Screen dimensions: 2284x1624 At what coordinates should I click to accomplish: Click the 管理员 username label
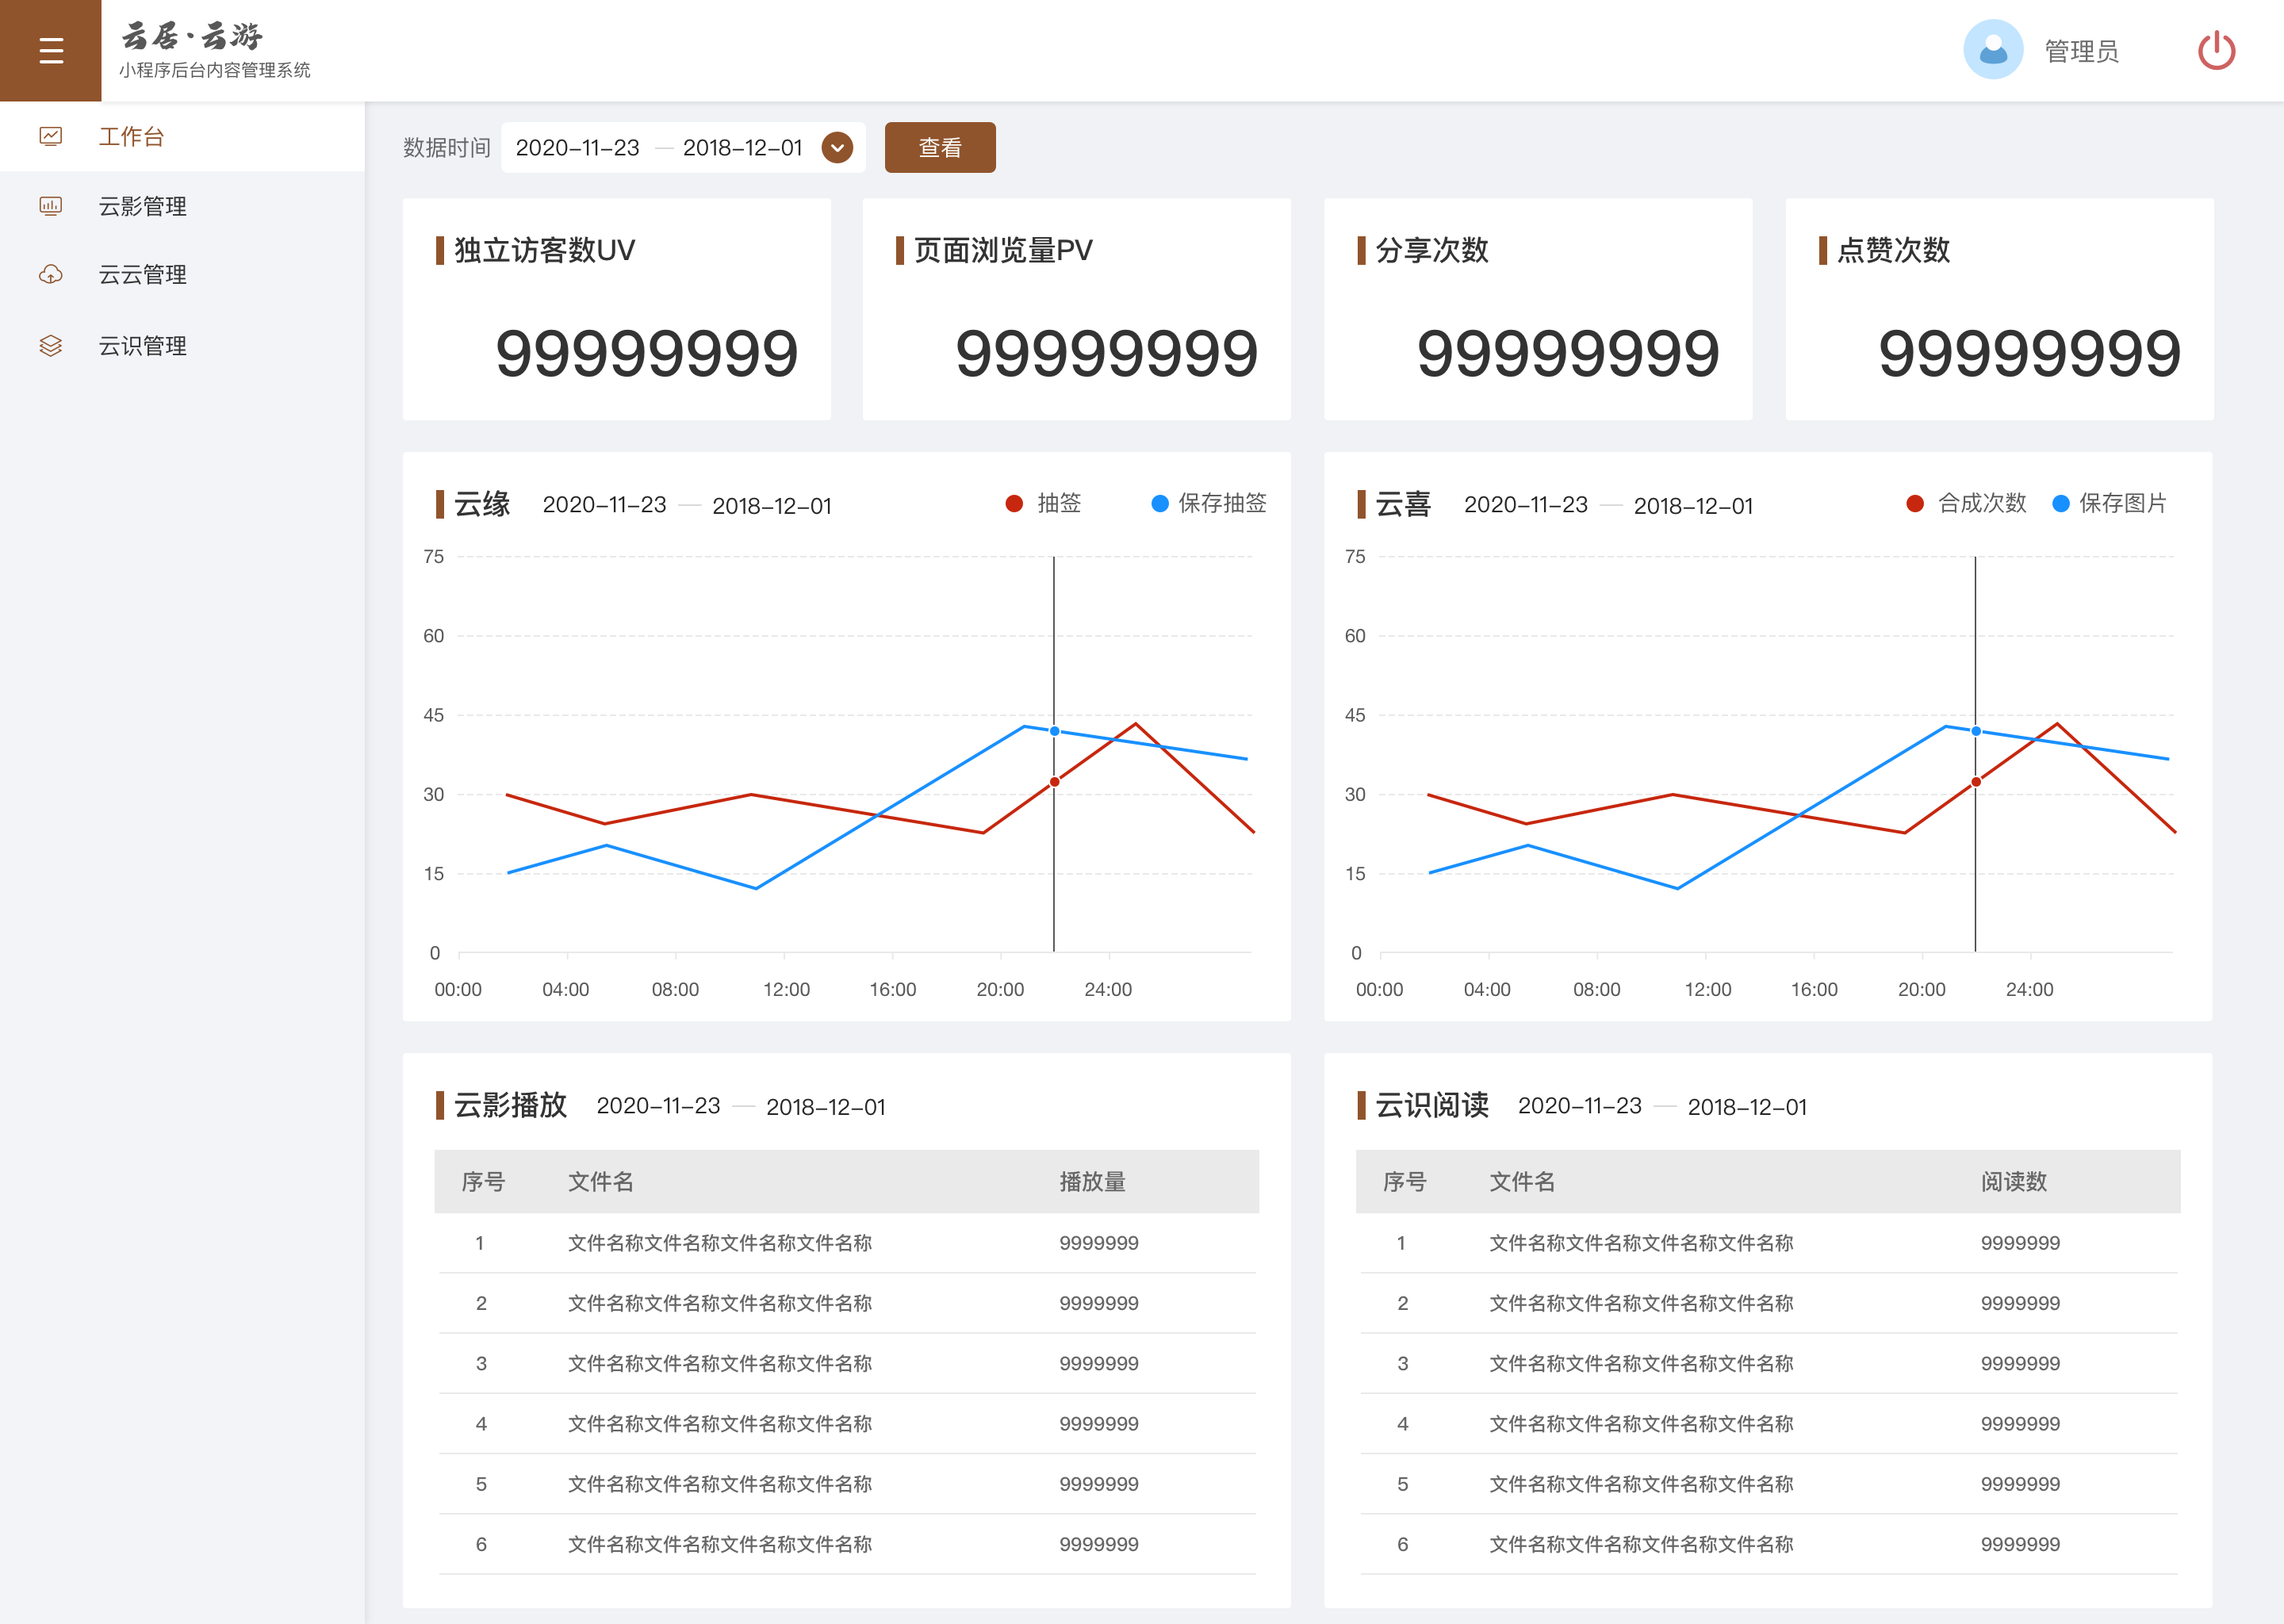click(2081, 51)
